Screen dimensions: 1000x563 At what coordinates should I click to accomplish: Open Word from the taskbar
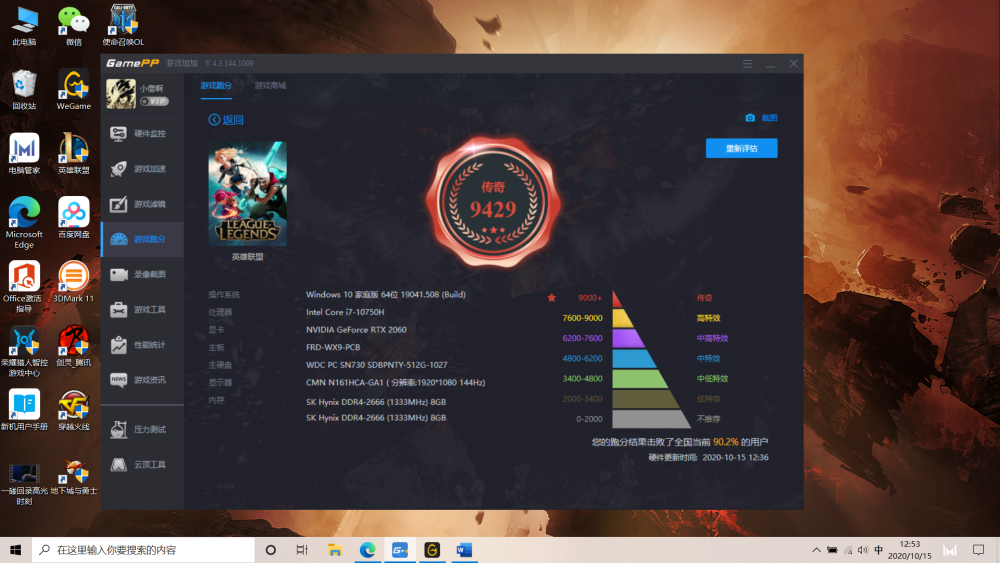pyautogui.click(x=464, y=550)
